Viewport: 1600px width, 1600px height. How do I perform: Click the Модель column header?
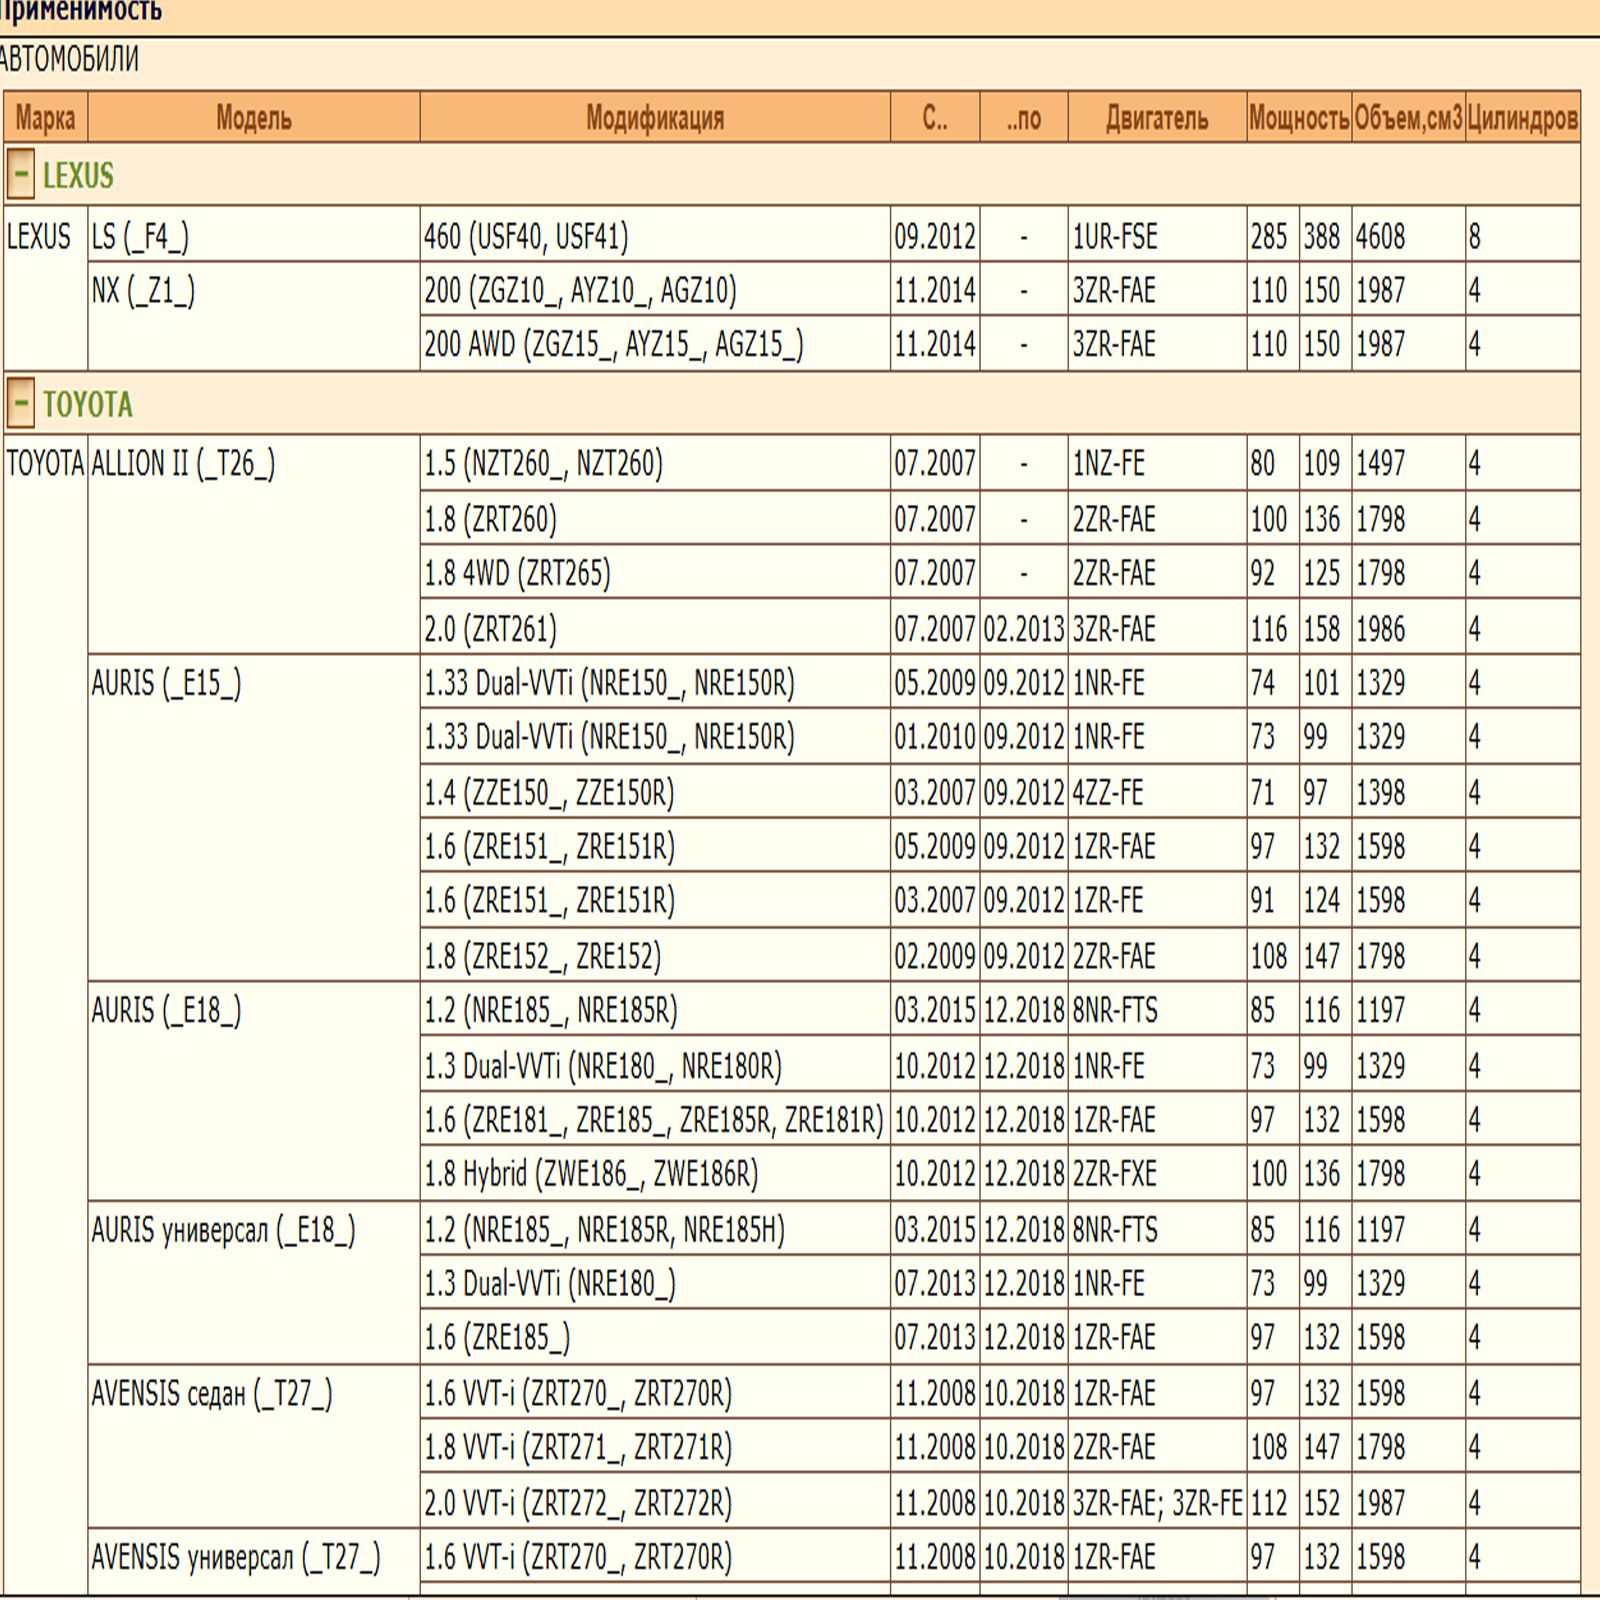[254, 118]
